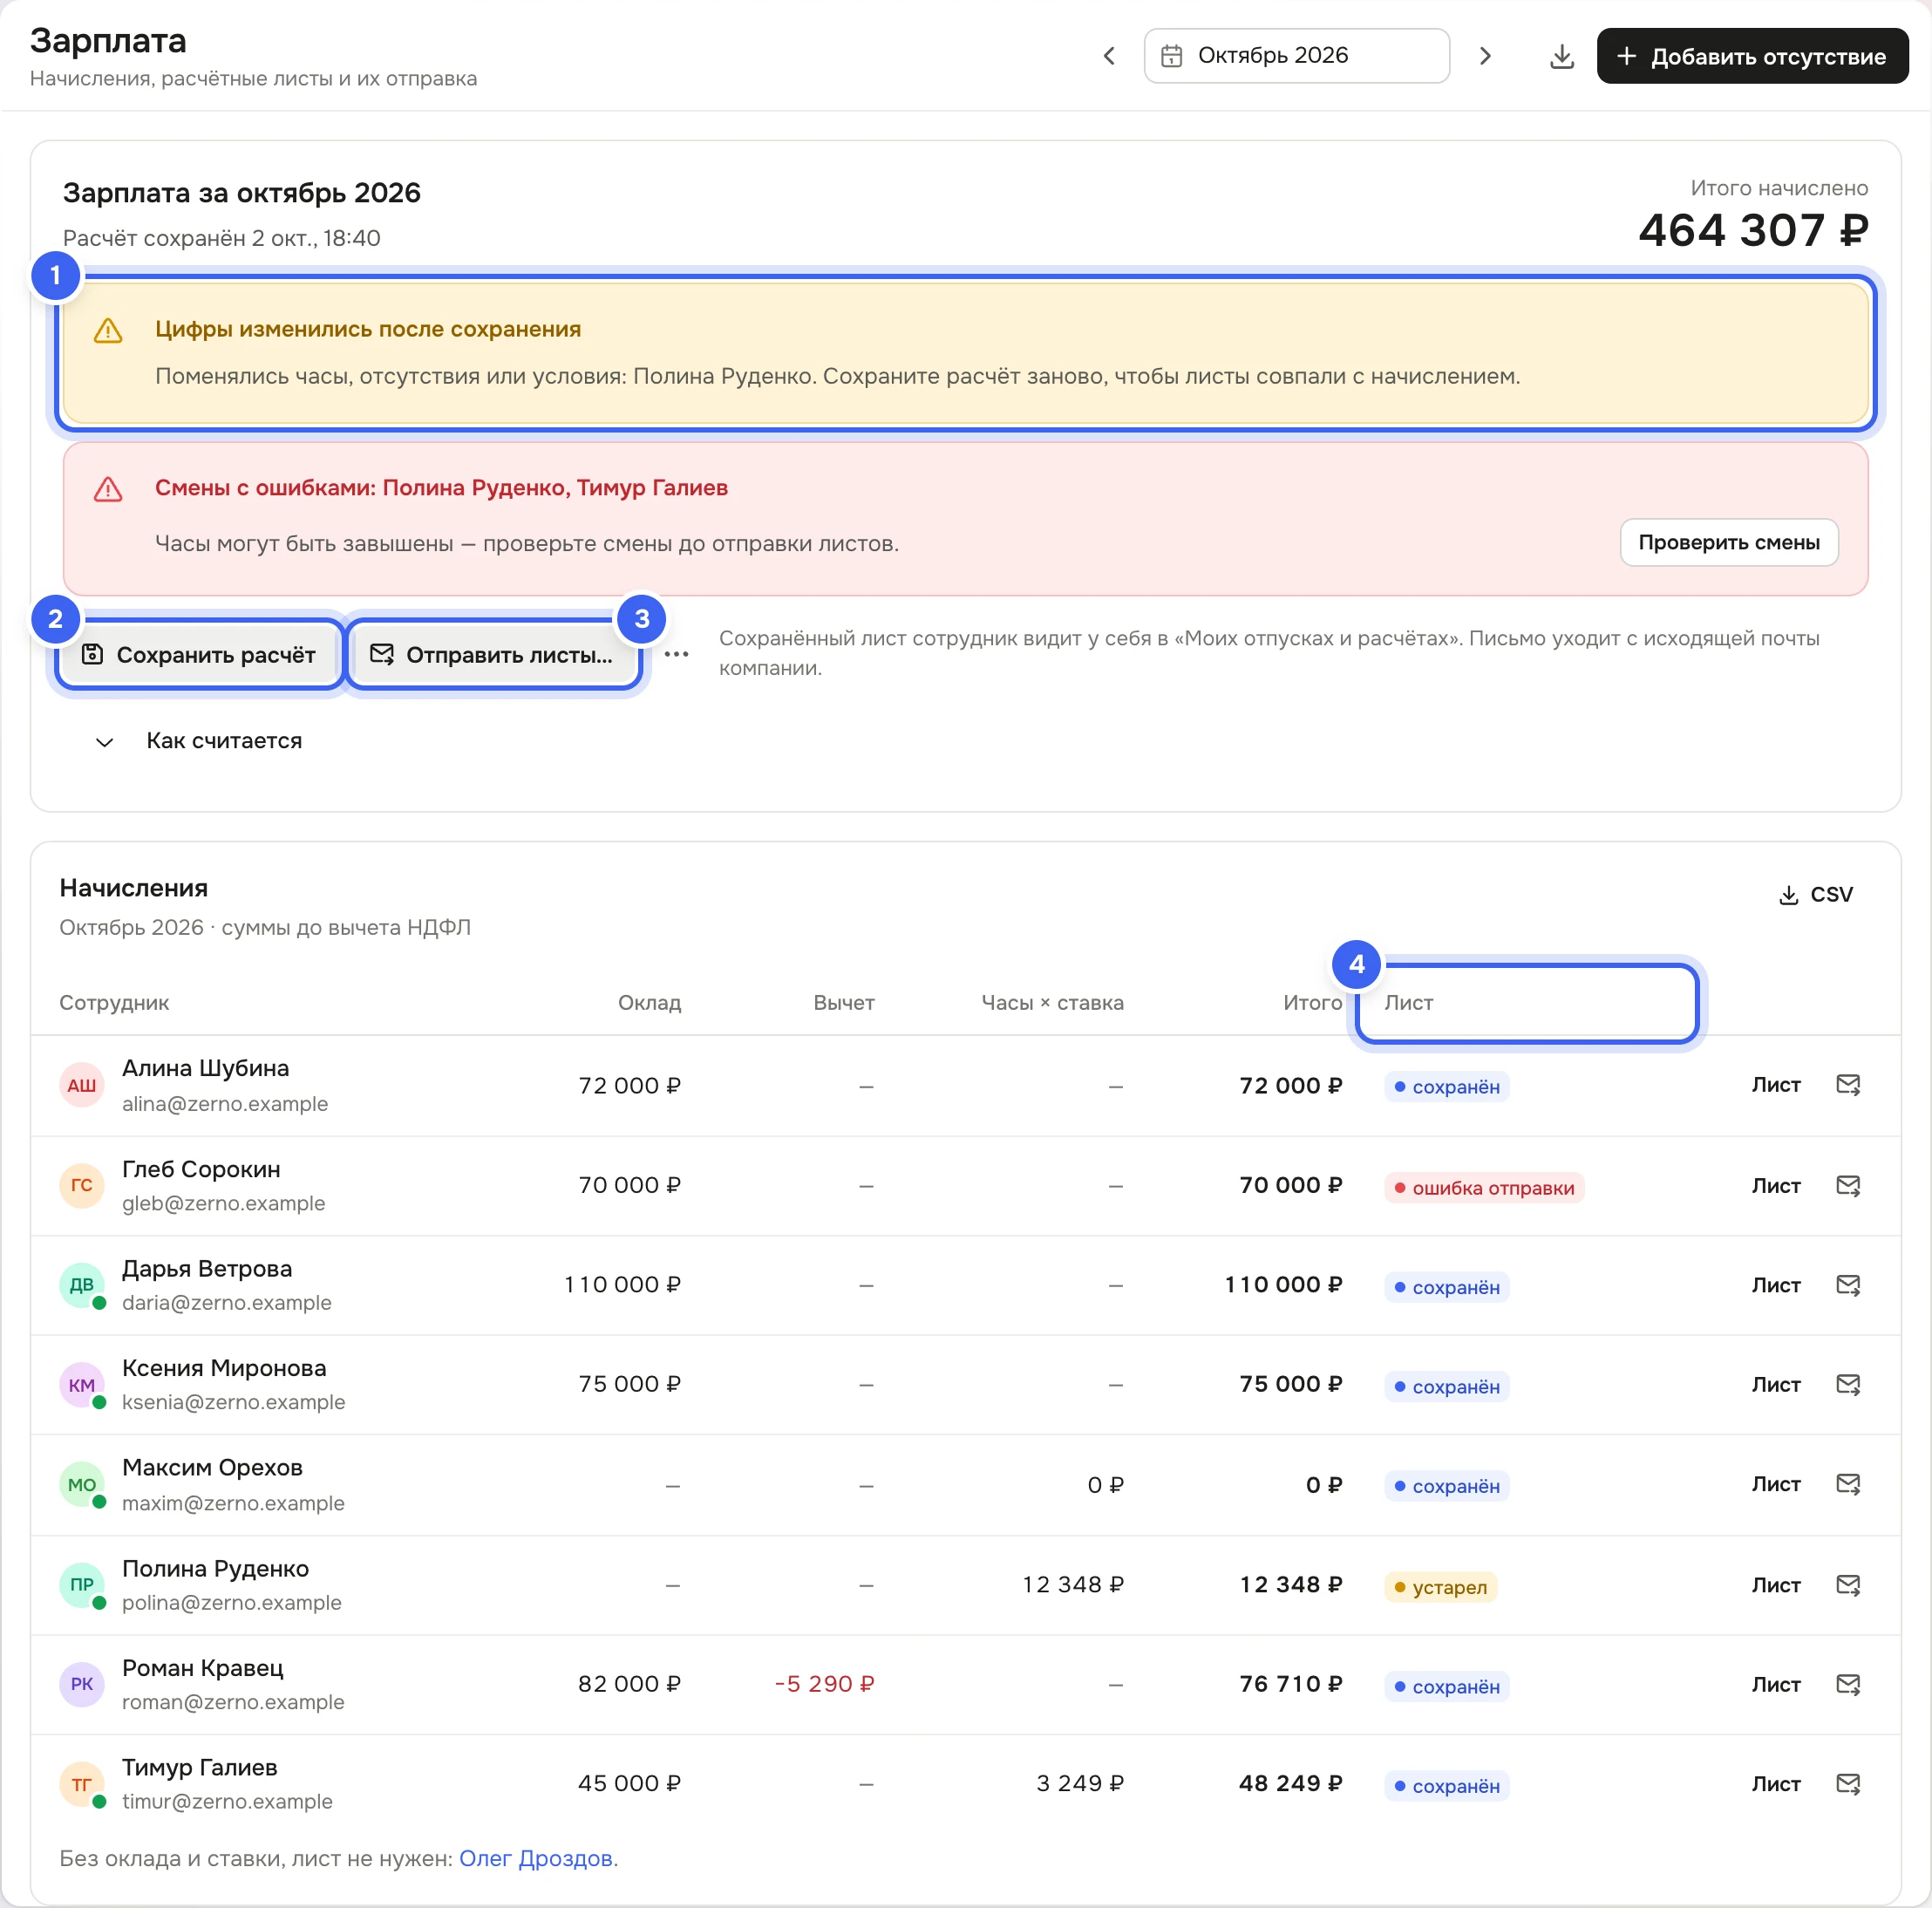Click the Тимур Галиев employee name
Image resolution: width=1932 pixels, height=1908 pixels.
pos(200,1767)
